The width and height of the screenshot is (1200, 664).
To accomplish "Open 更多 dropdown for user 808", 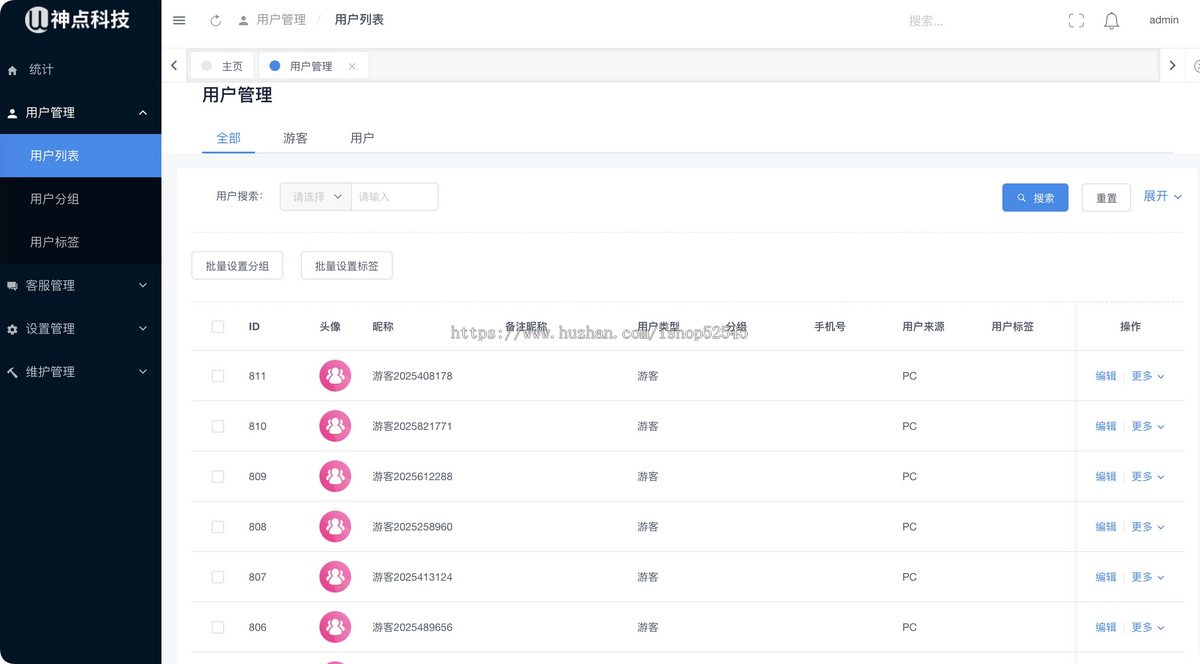I will 1148,526.
